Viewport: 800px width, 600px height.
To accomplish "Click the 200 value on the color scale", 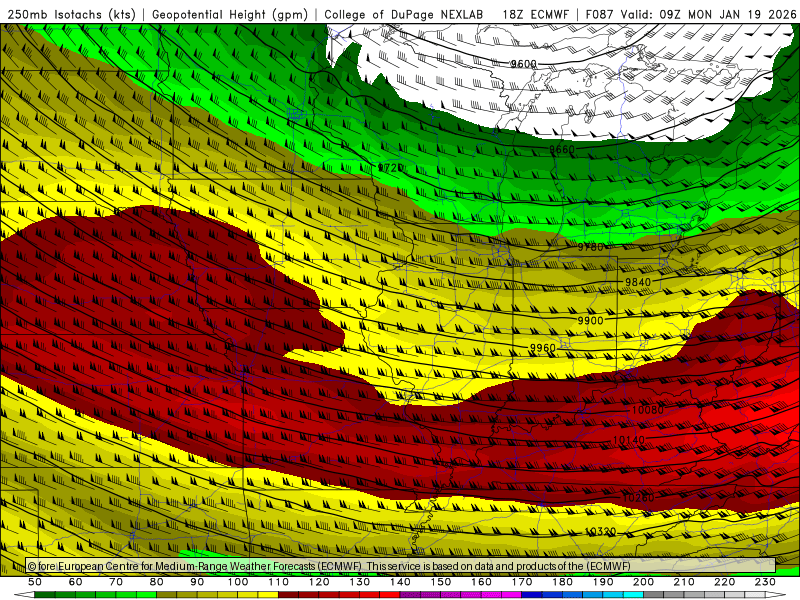I will click(644, 582).
